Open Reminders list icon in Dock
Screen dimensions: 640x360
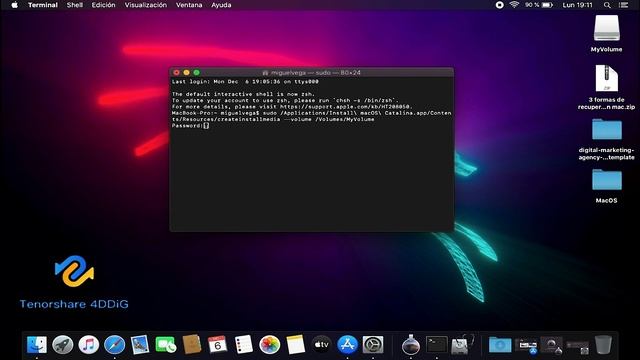pos(244,345)
